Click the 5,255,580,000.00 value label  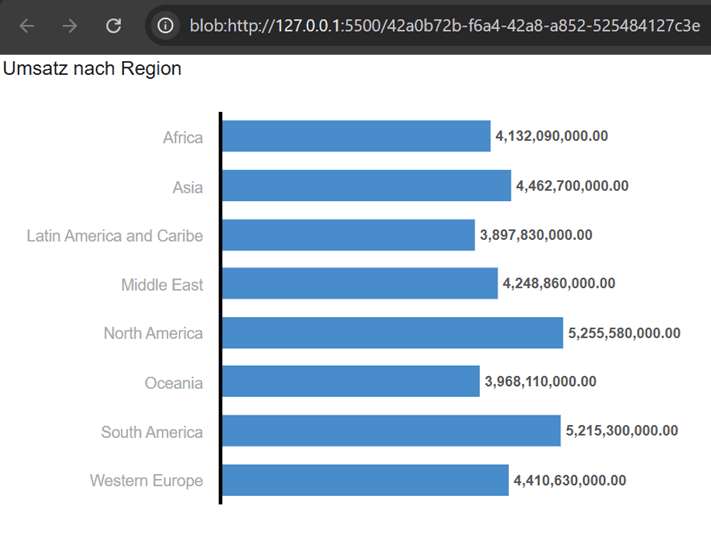pyautogui.click(x=624, y=333)
